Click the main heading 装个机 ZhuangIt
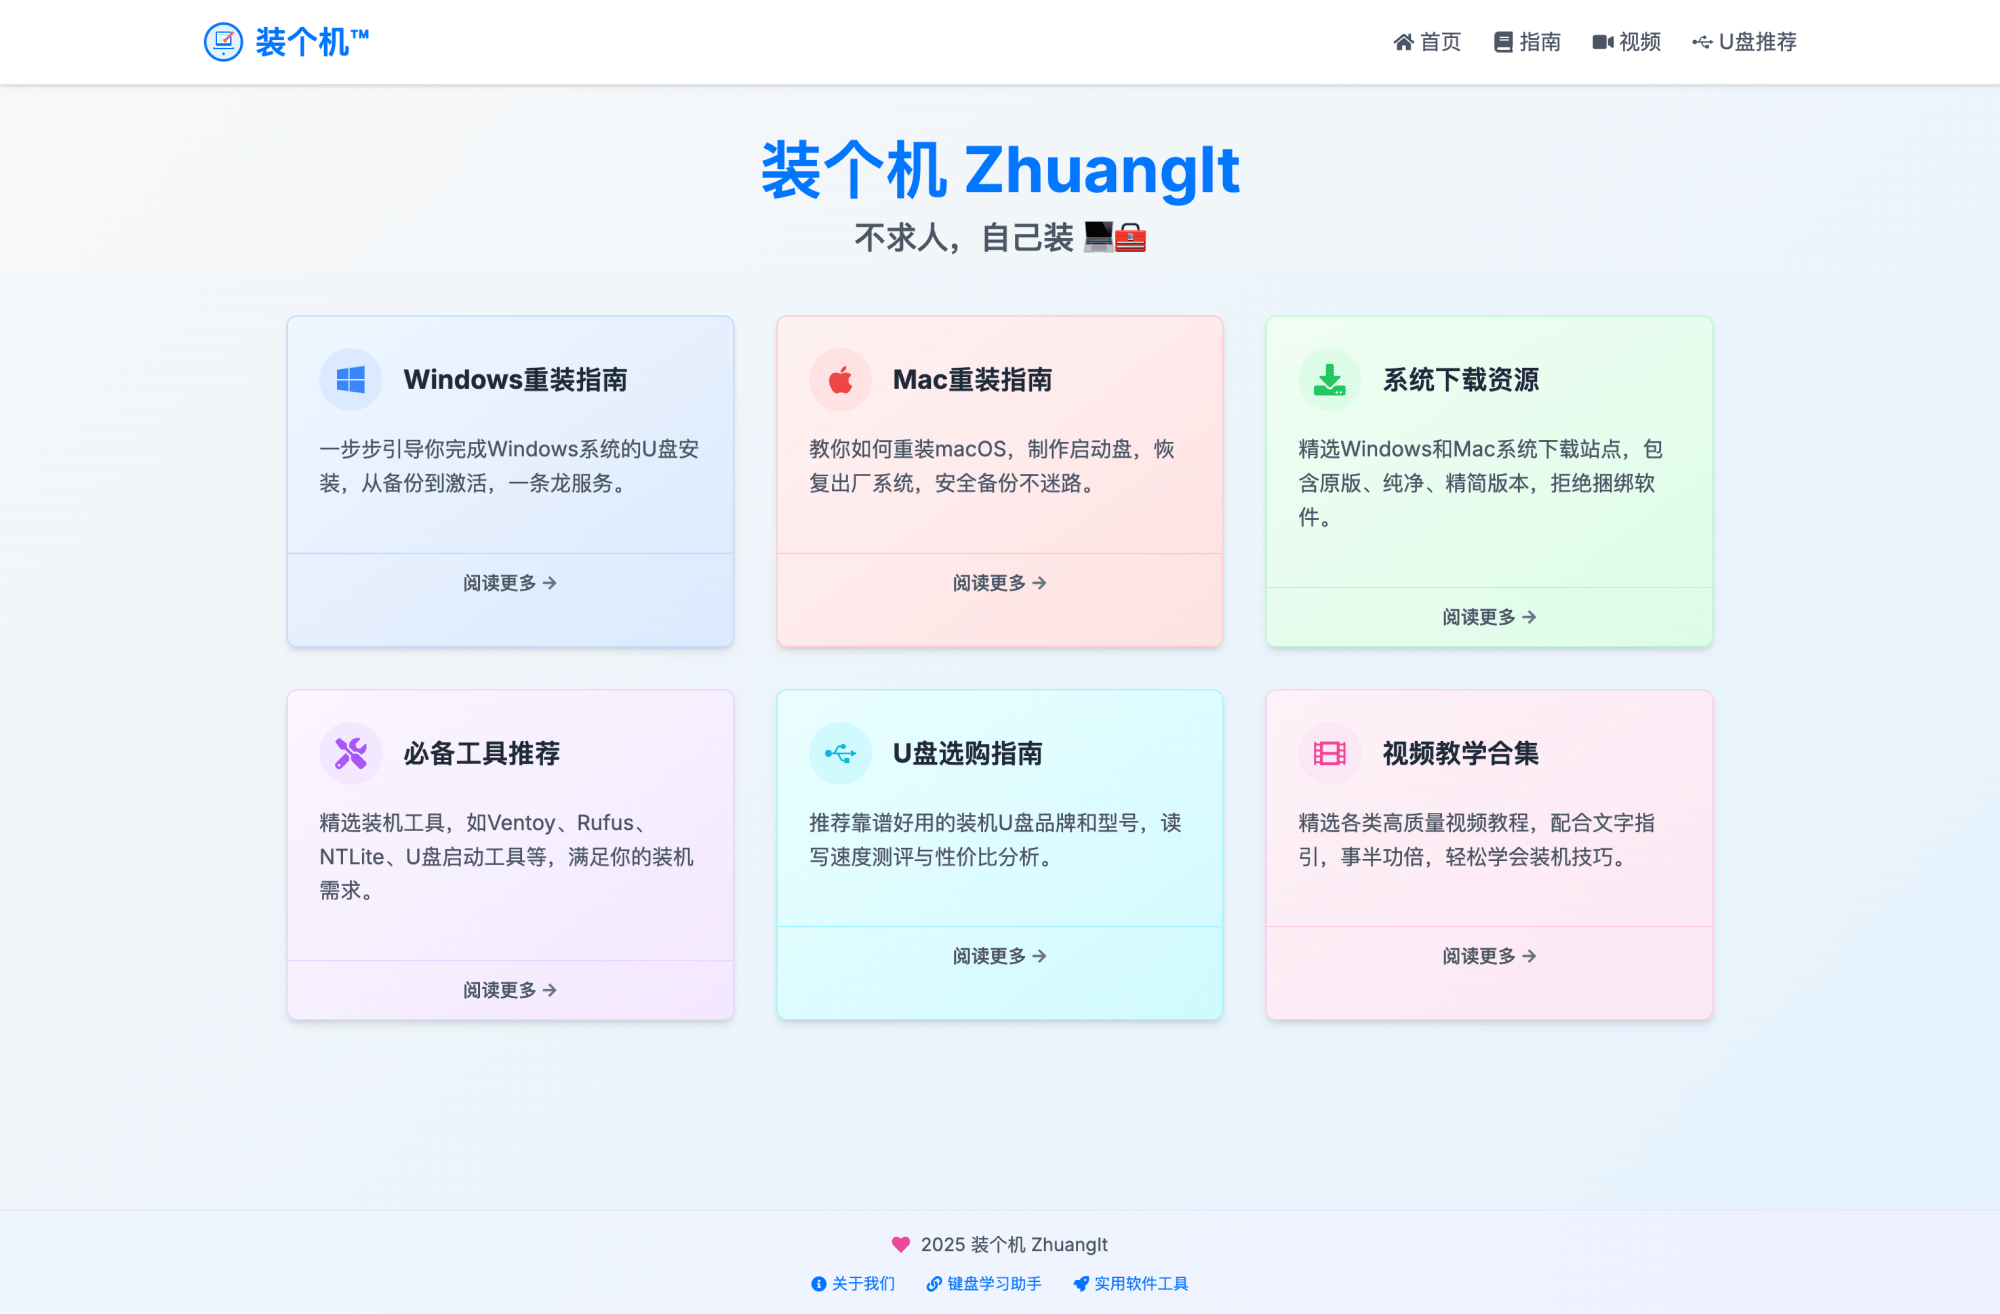2000x1314 pixels. 1000,170
